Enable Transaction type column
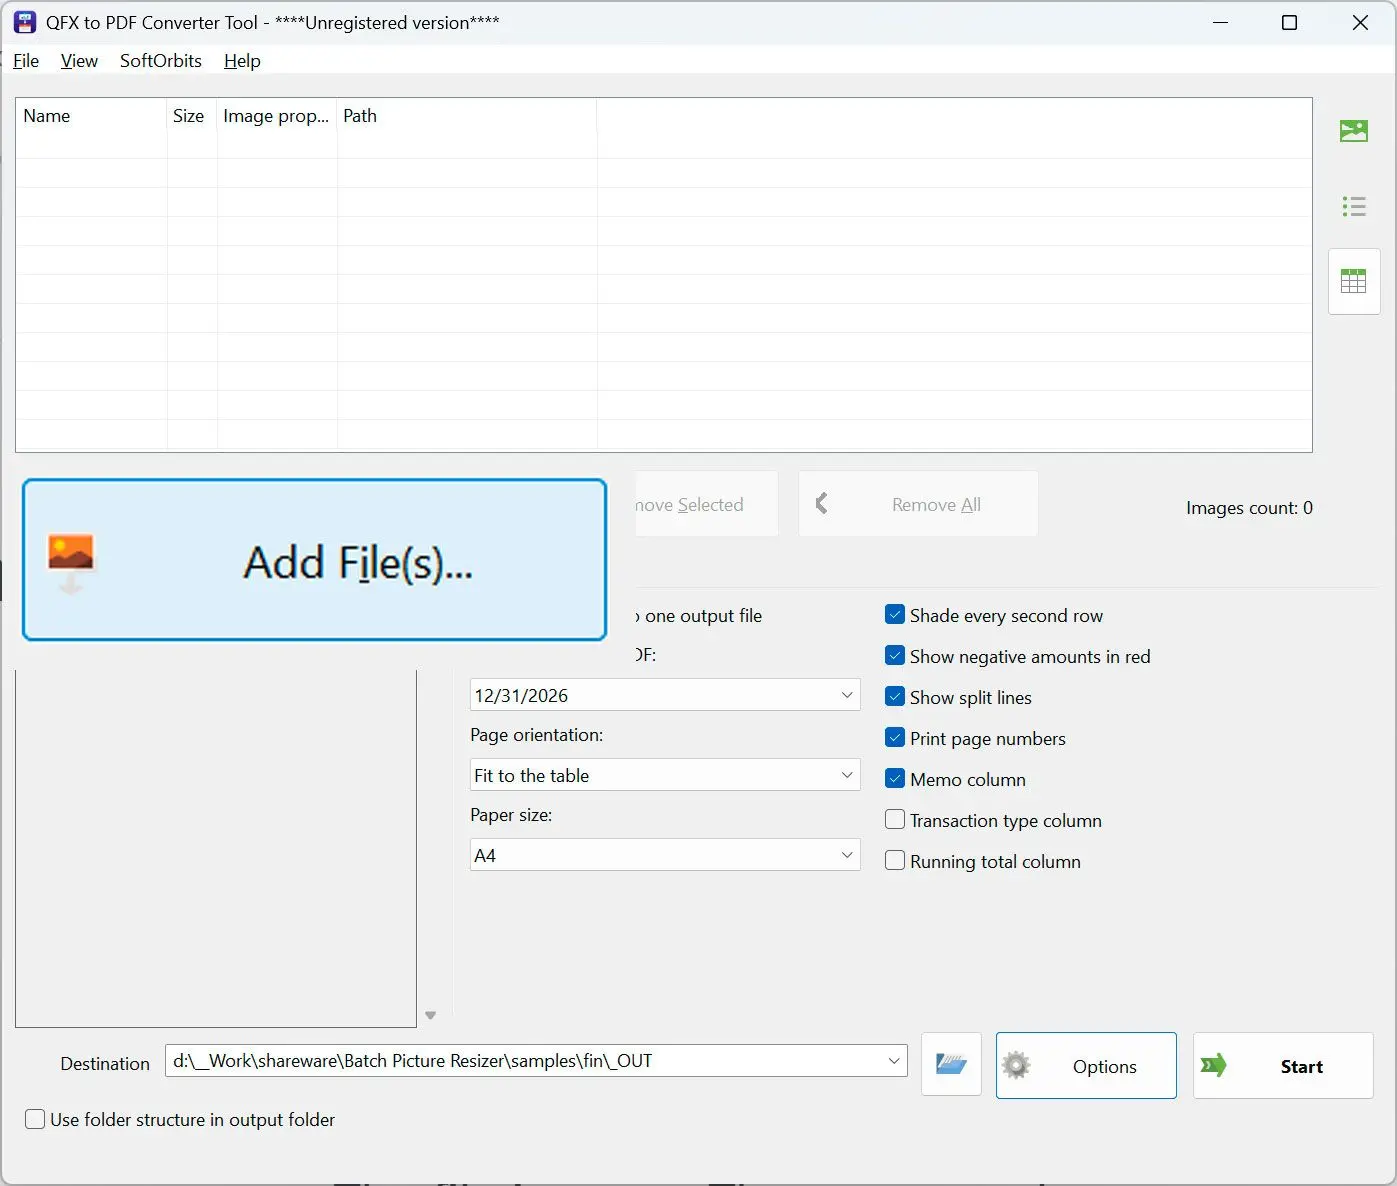Image resolution: width=1397 pixels, height=1186 pixels. coord(895,820)
